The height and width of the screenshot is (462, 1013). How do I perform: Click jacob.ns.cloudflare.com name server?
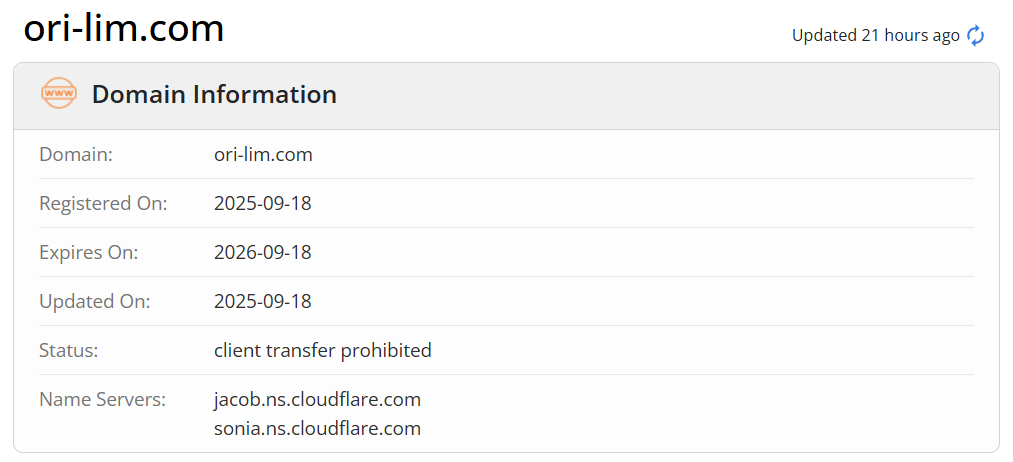317,400
